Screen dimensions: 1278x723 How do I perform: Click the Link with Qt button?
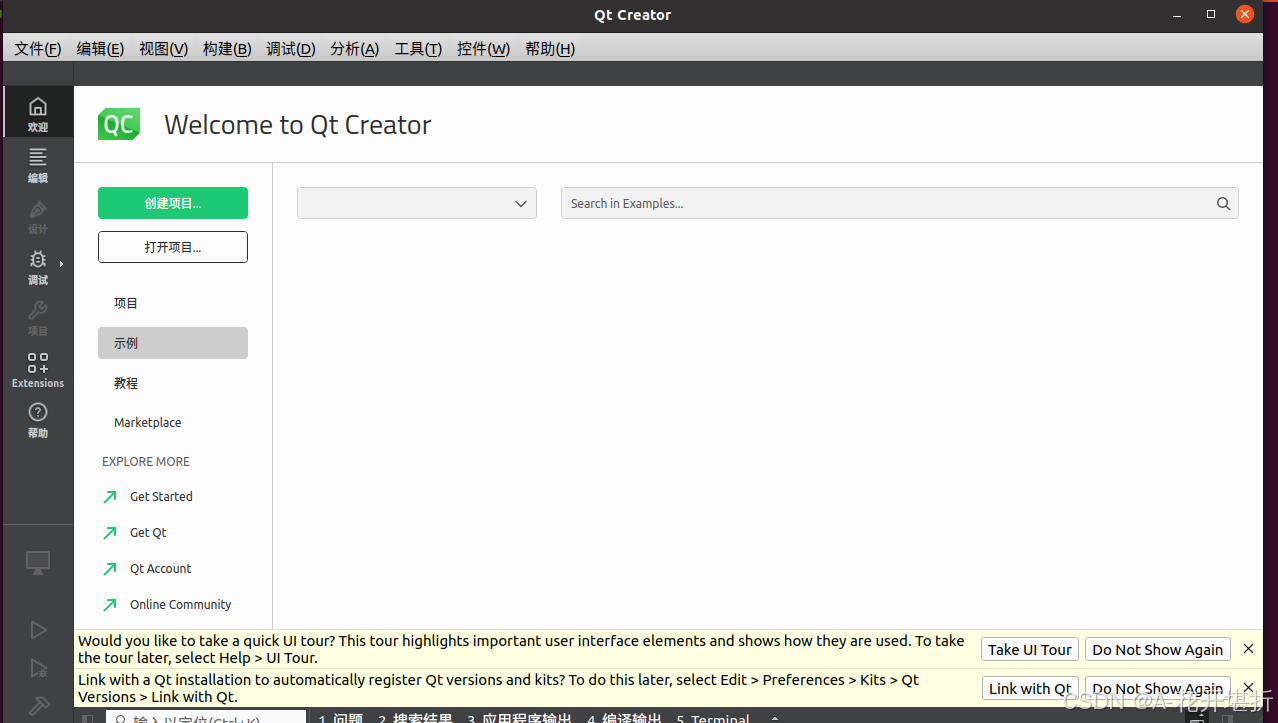(1029, 688)
